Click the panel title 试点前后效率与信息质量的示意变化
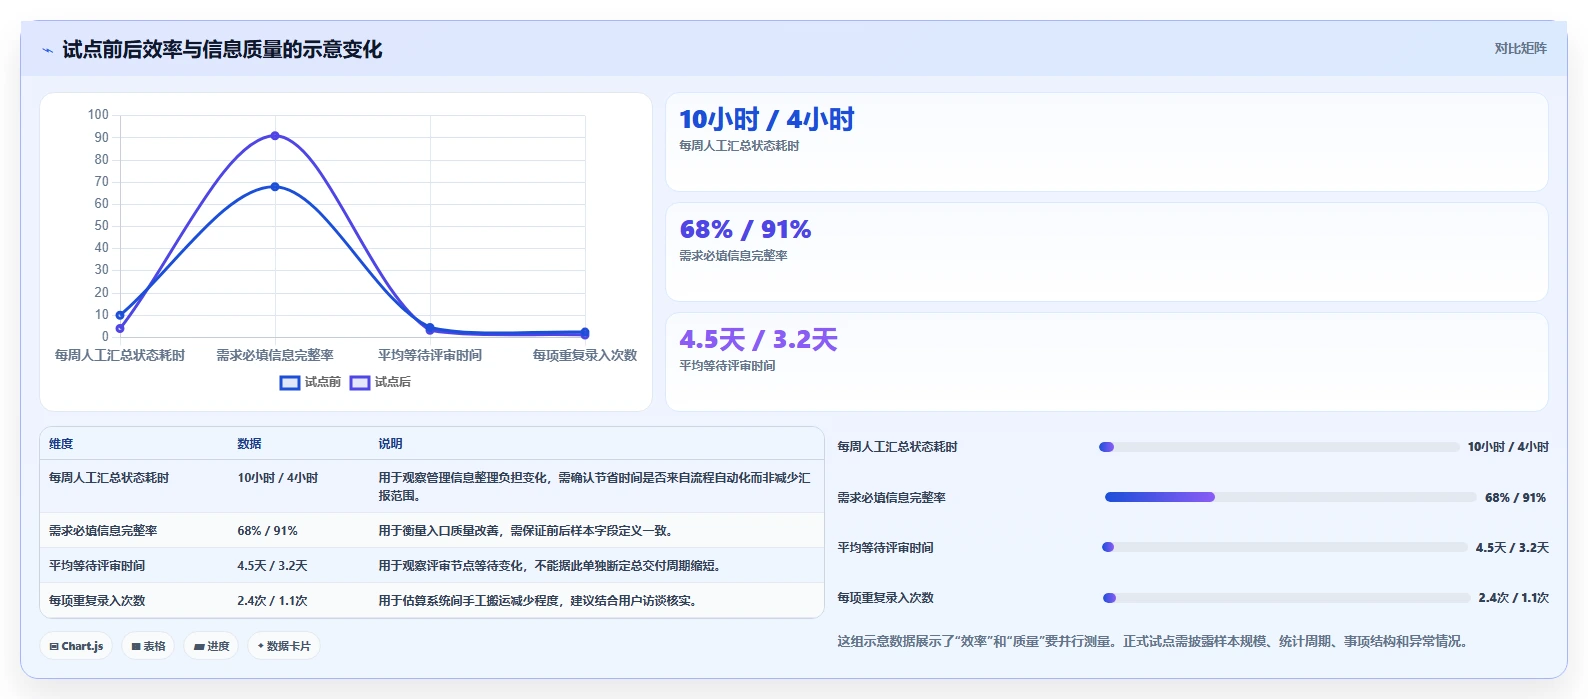The width and height of the screenshot is (1588, 699). pos(222,50)
